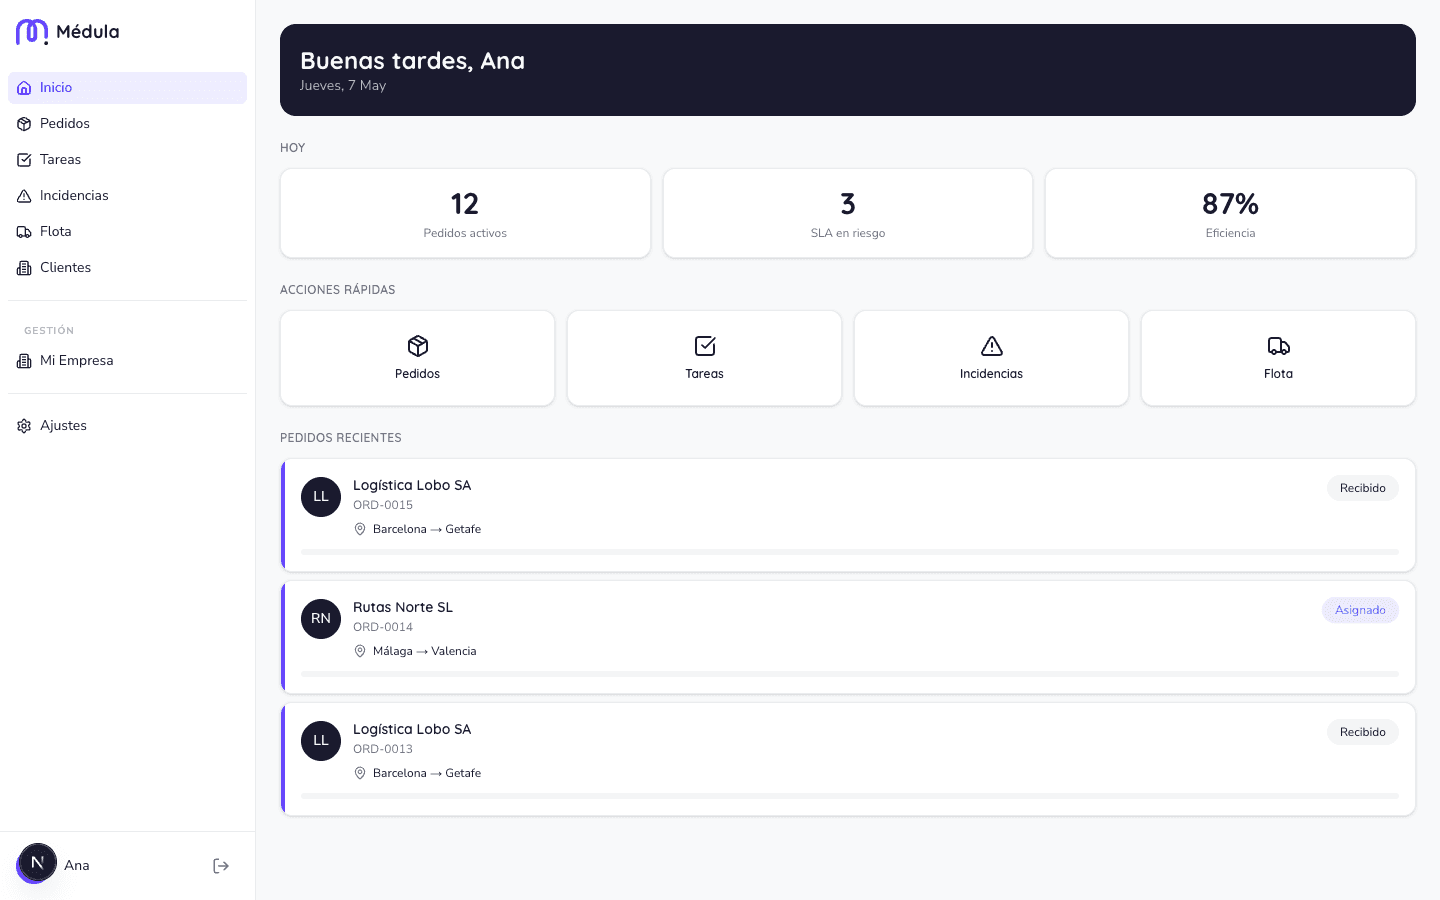Click the check-square icon in the Tareas quick action
The width and height of the screenshot is (1440, 900).
[x=705, y=346]
